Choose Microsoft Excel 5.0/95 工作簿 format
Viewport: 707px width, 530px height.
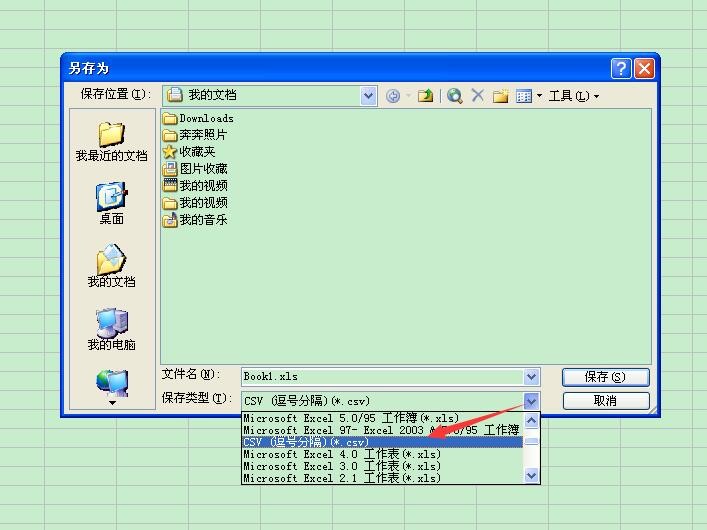(x=382, y=418)
